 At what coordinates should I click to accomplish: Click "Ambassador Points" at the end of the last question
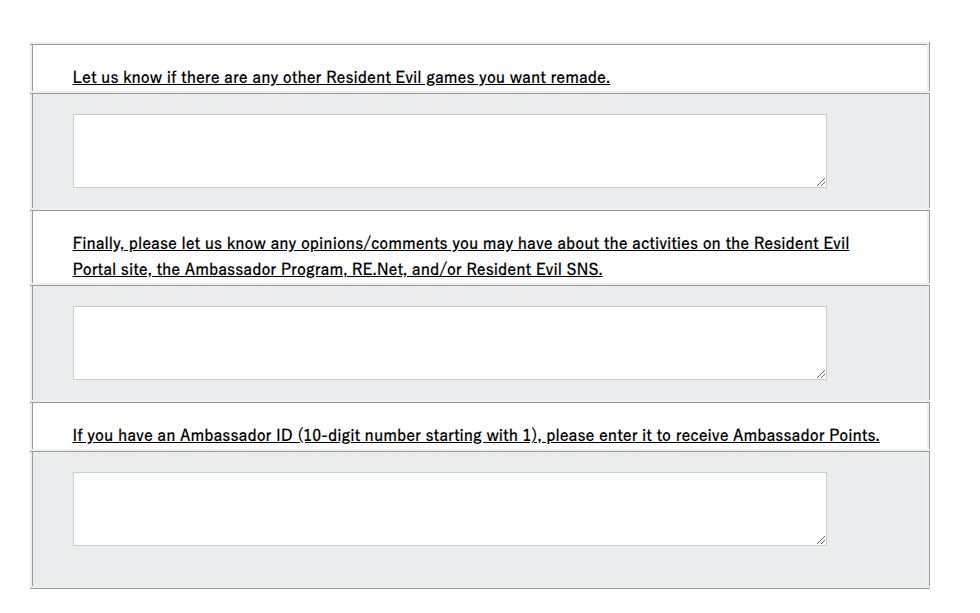tap(805, 436)
